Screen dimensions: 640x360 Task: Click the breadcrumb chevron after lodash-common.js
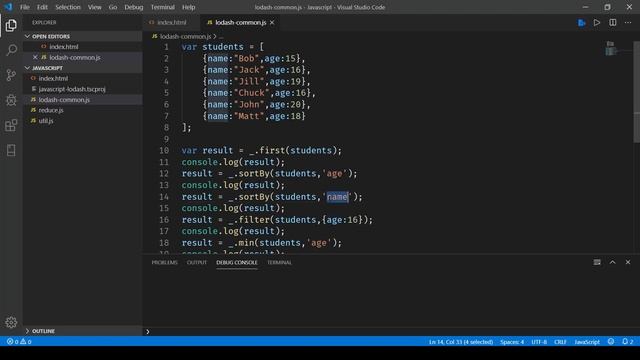pyautogui.click(x=215, y=36)
